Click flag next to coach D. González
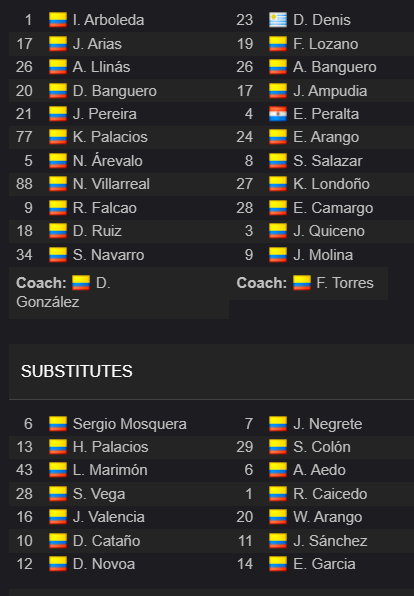This screenshot has width=414, height=596. [81, 283]
